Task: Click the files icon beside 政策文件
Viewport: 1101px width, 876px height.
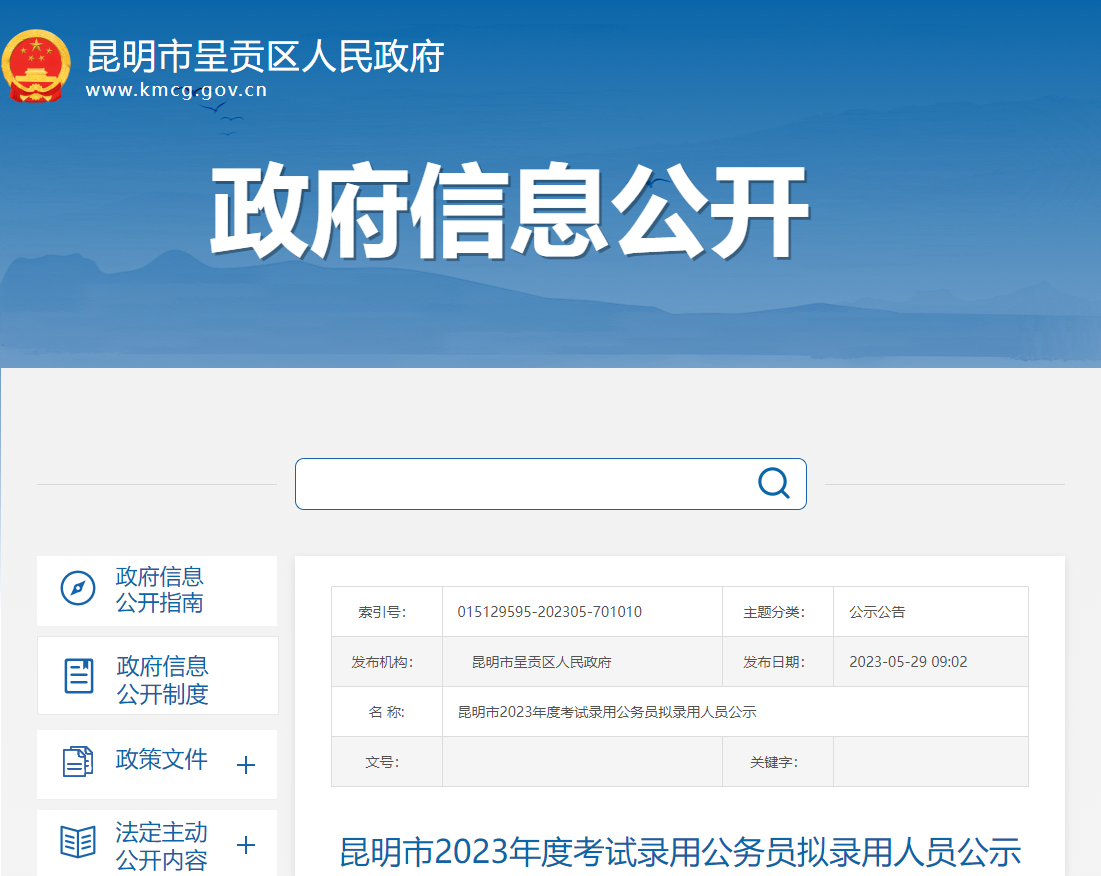Action: pyautogui.click(x=78, y=762)
